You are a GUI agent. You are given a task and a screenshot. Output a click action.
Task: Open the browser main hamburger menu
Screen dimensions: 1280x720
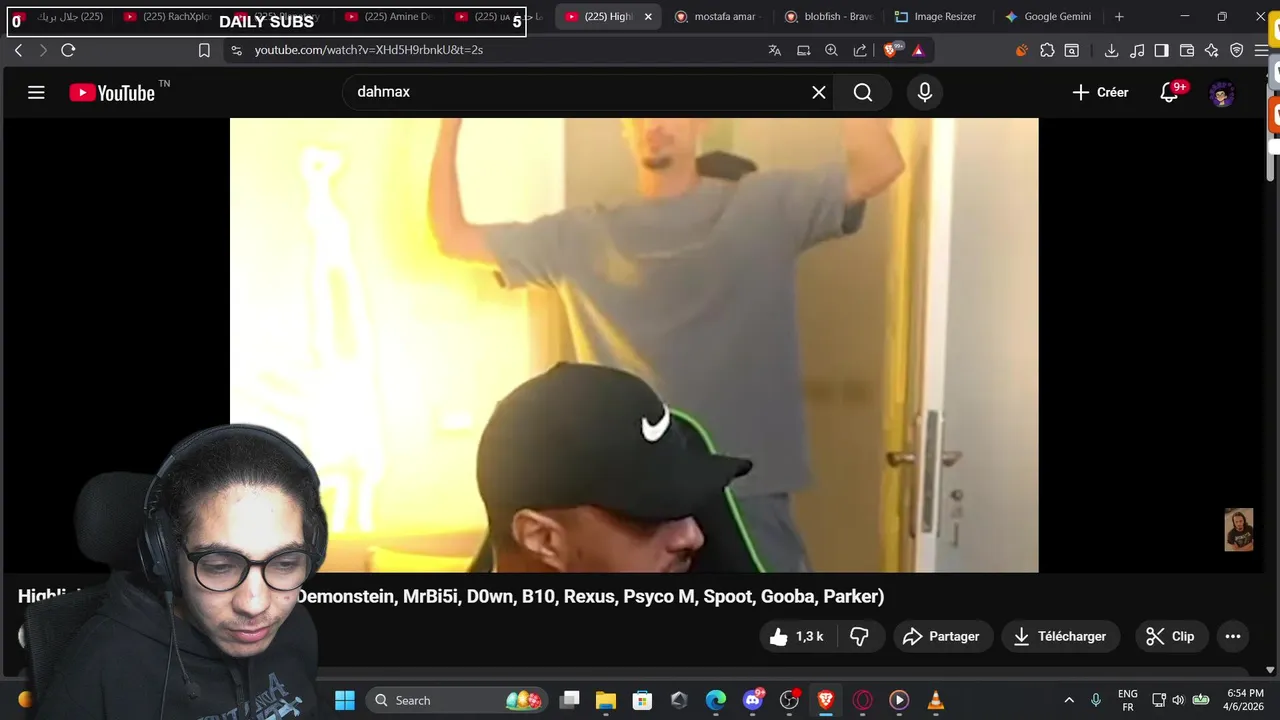(x=1261, y=50)
